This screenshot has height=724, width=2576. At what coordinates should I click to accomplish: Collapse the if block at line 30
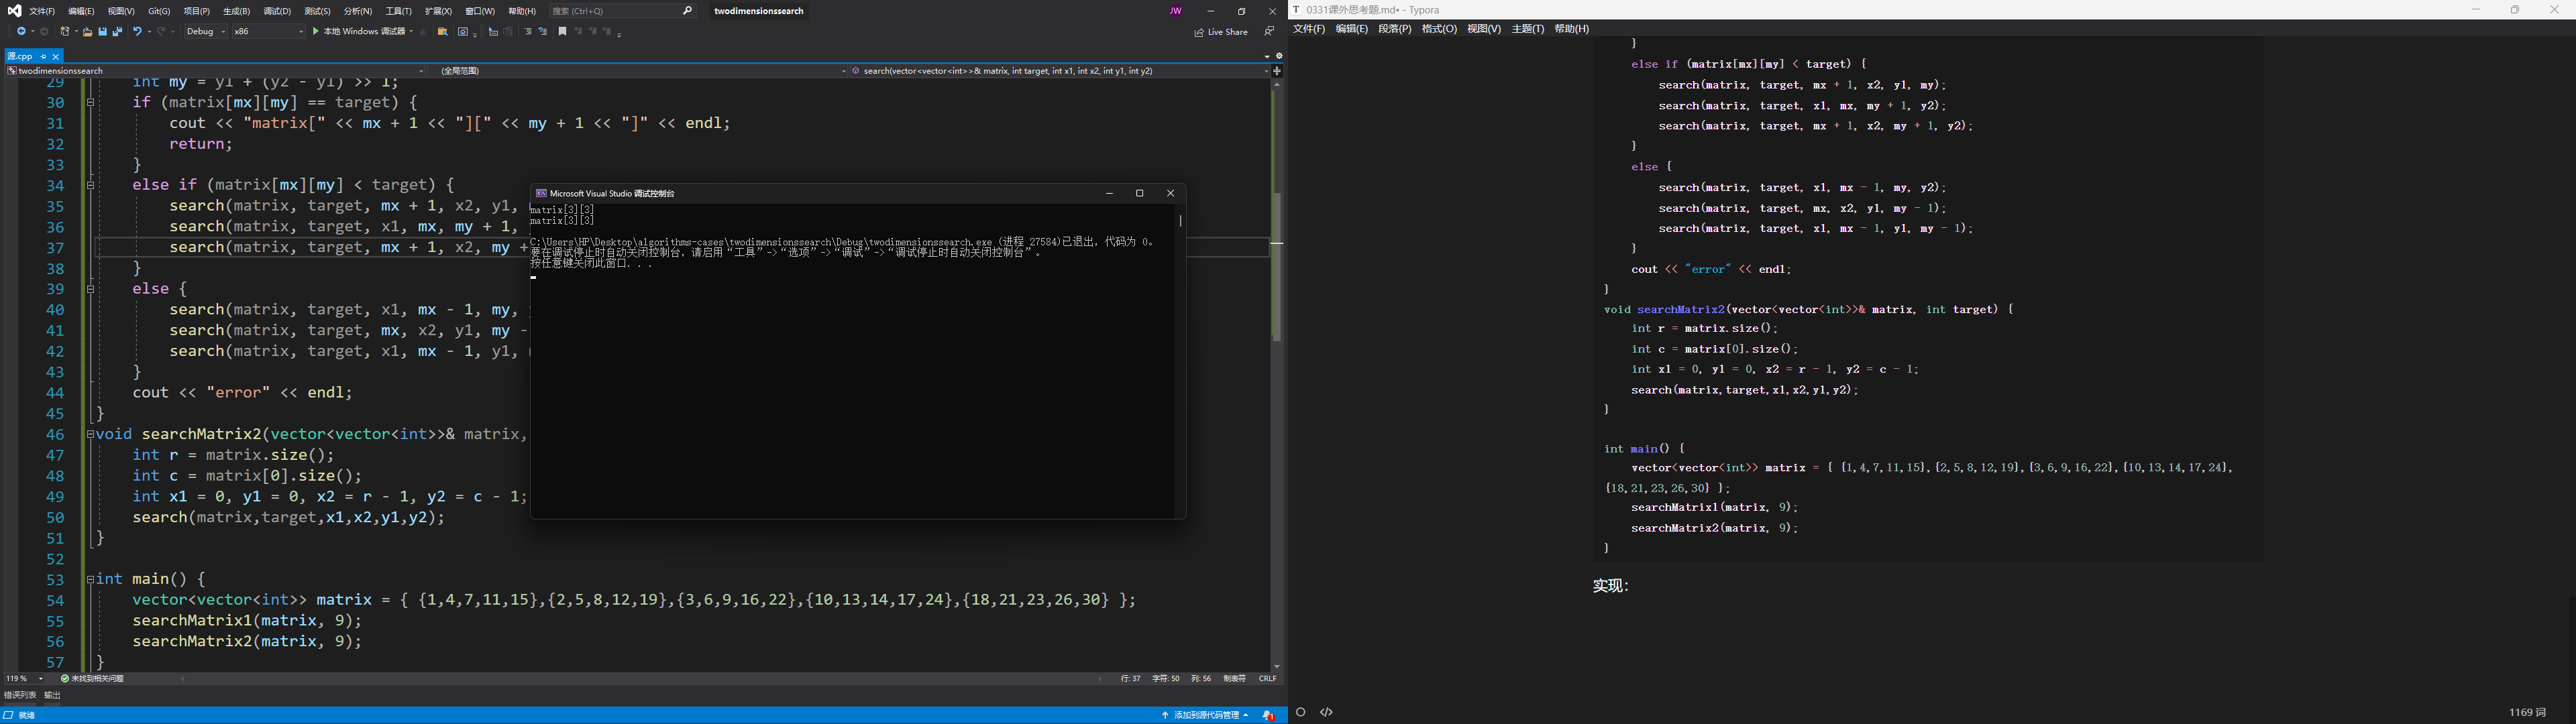[90, 103]
